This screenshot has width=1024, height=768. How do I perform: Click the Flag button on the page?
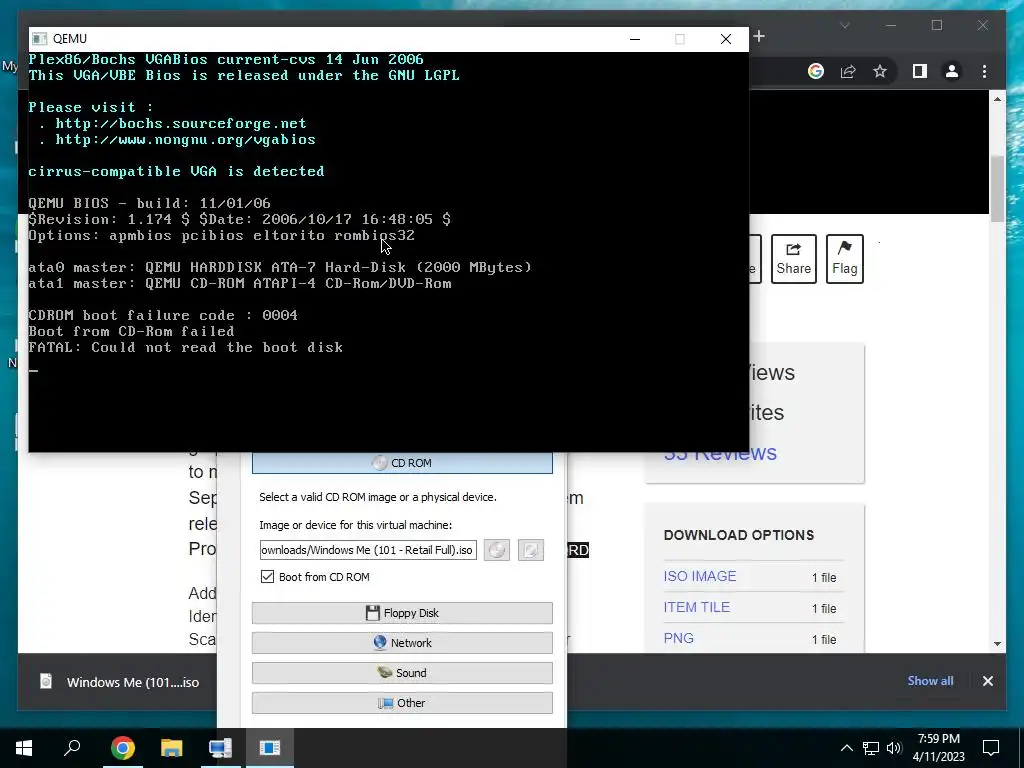(x=844, y=259)
